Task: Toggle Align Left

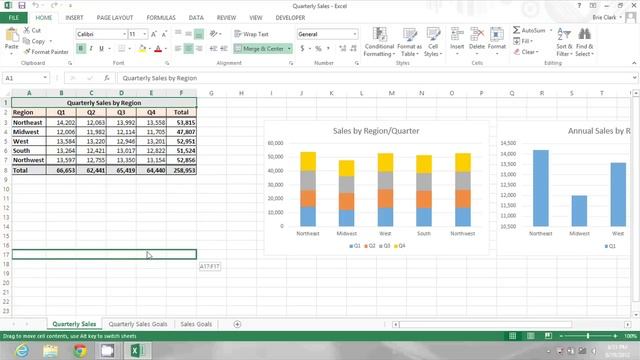Action: [178, 49]
